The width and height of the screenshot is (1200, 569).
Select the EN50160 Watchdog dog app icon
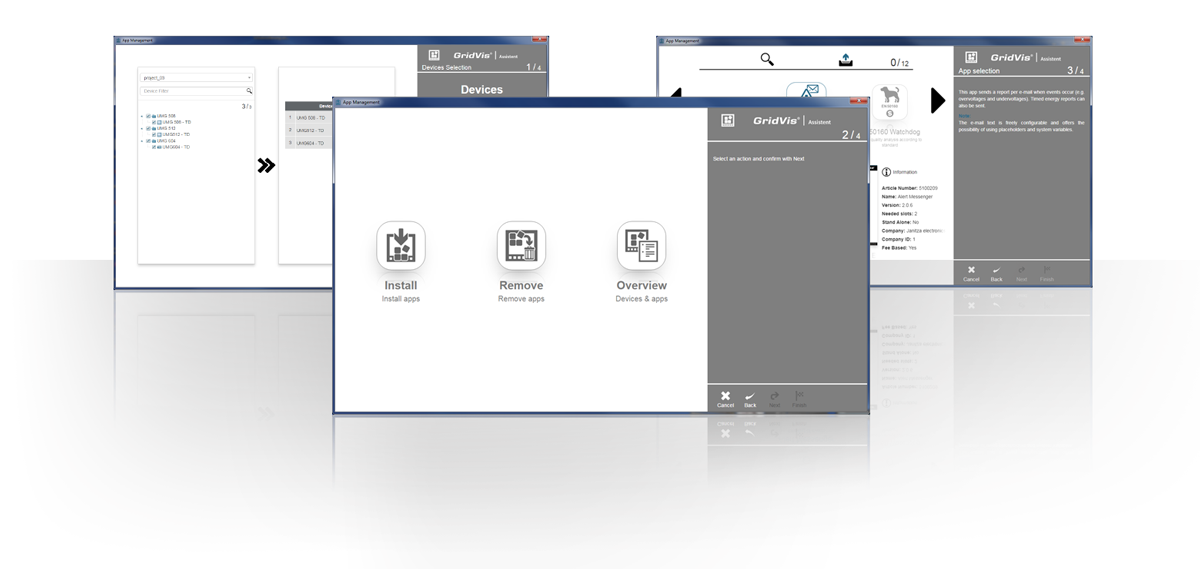(x=889, y=104)
